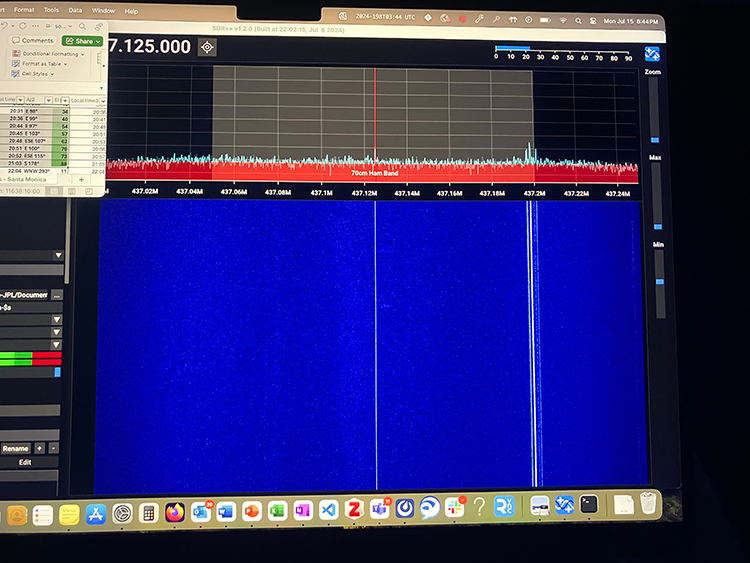Click the Comments button in Excel
Image resolution: width=750 pixels, height=563 pixels.
[34, 41]
